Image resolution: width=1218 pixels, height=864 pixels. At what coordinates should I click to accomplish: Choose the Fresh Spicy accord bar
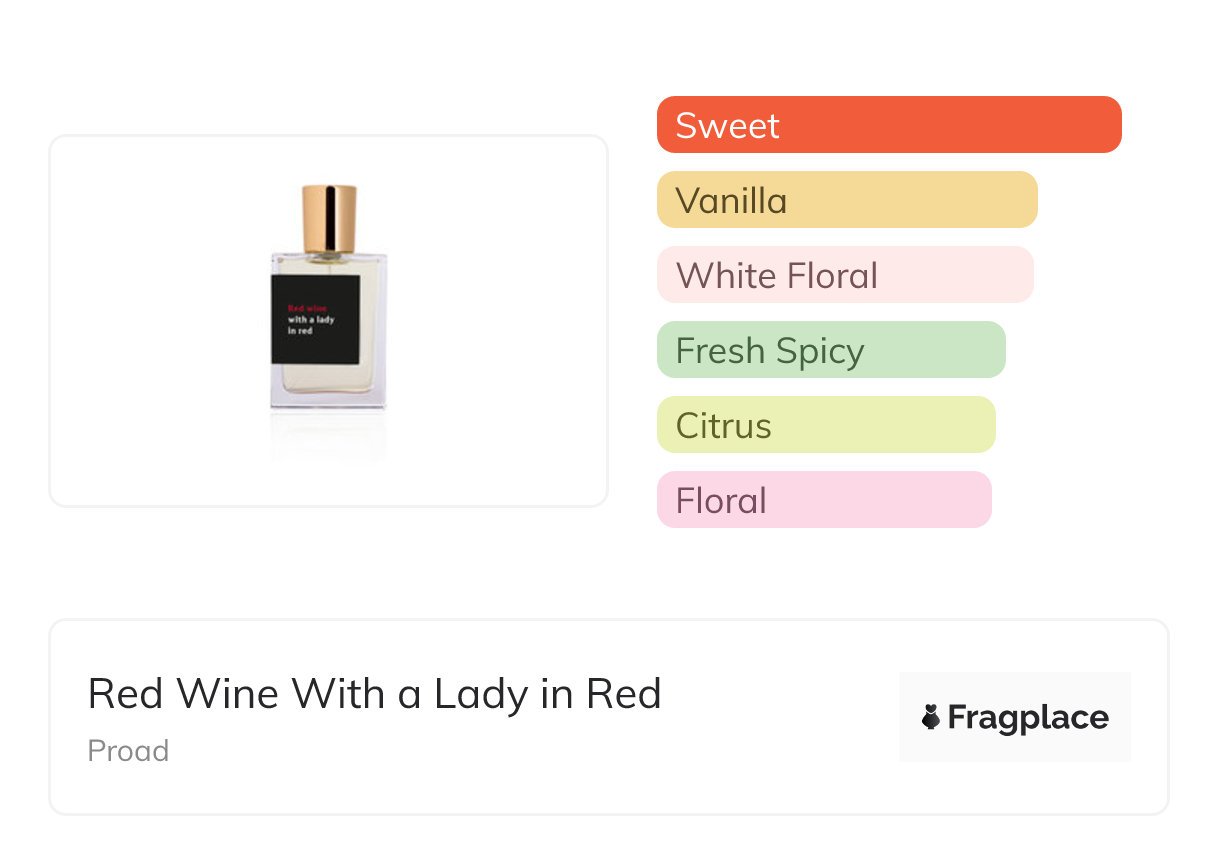click(830, 350)
